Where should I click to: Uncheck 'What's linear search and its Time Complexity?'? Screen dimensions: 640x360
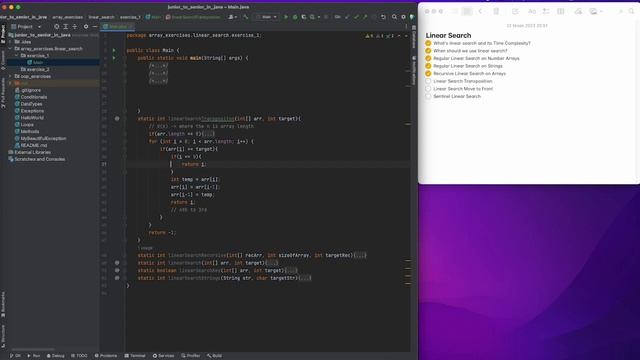click(x=428, y=43)
